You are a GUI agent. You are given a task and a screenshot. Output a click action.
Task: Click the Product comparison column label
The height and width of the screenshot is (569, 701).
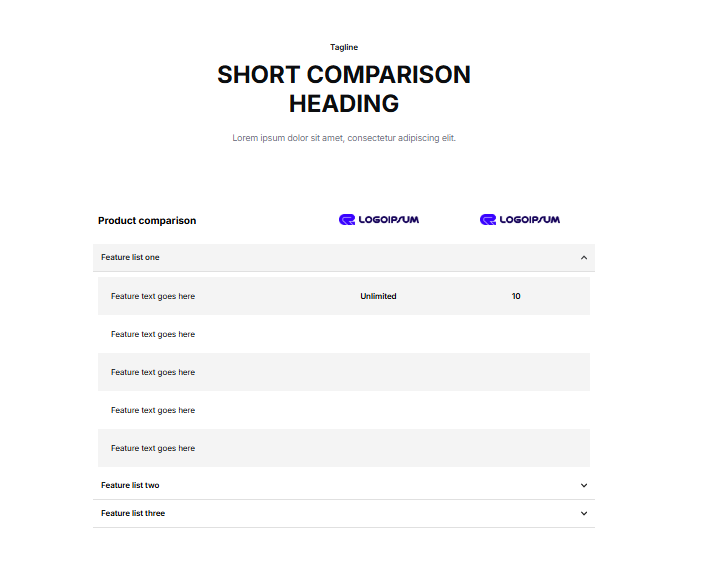[x=147, y=221]
